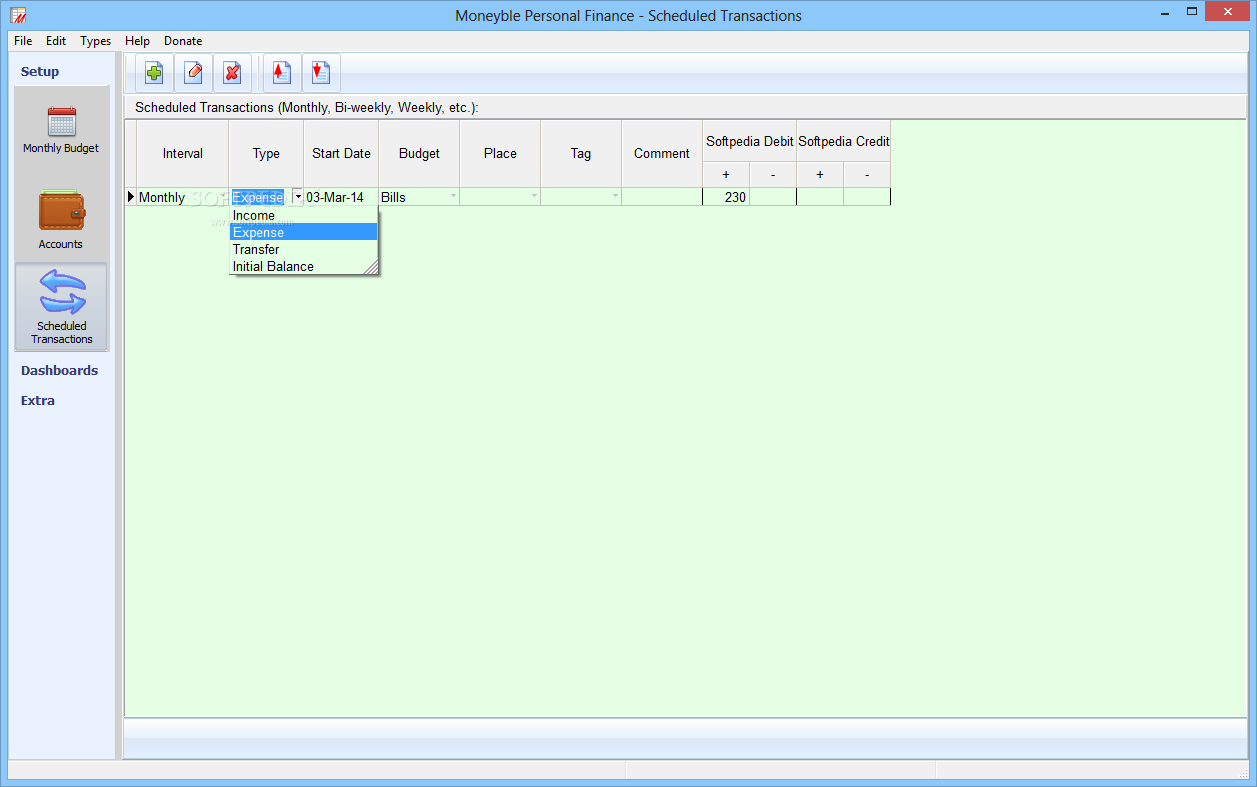The height and width of the screenshot is (787, 1257).
Task: Click the Start Date column header
Action: tap(341, 153)
